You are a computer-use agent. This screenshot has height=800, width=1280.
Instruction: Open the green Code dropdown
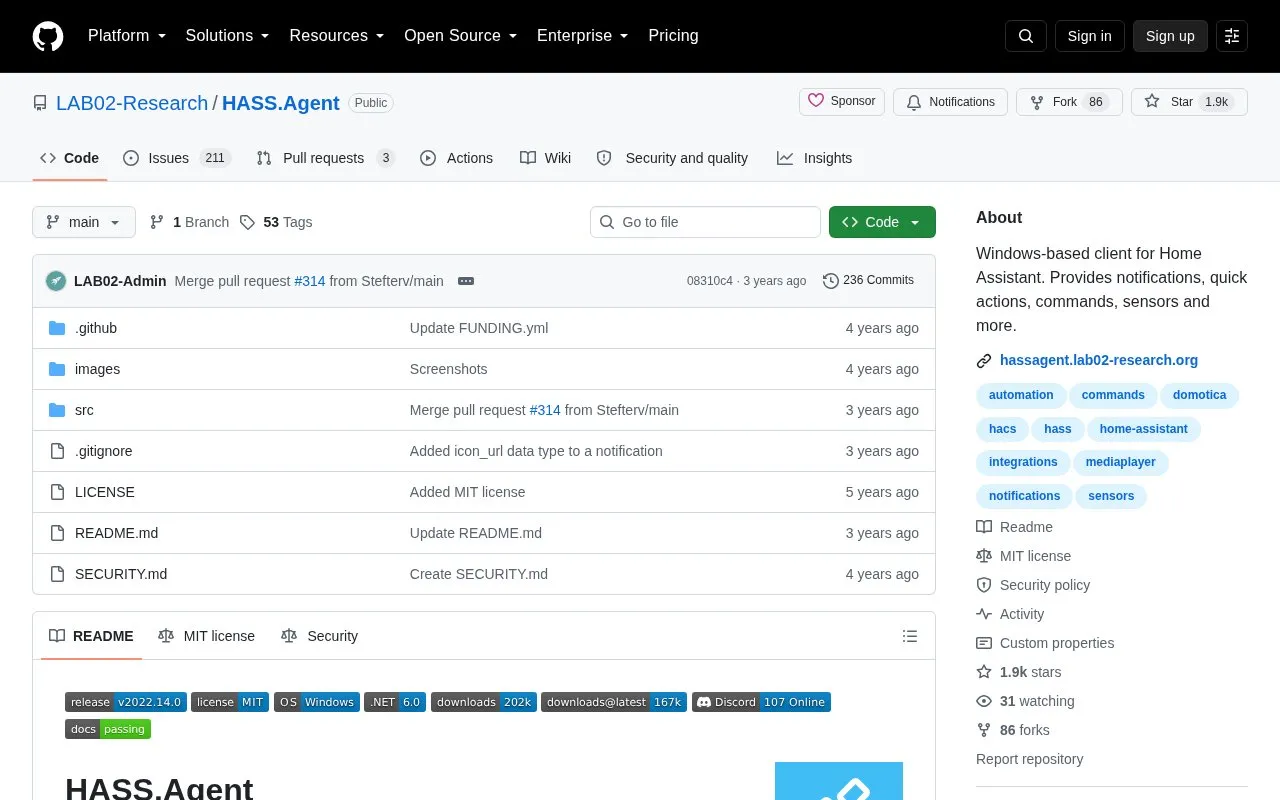(882, 222)
